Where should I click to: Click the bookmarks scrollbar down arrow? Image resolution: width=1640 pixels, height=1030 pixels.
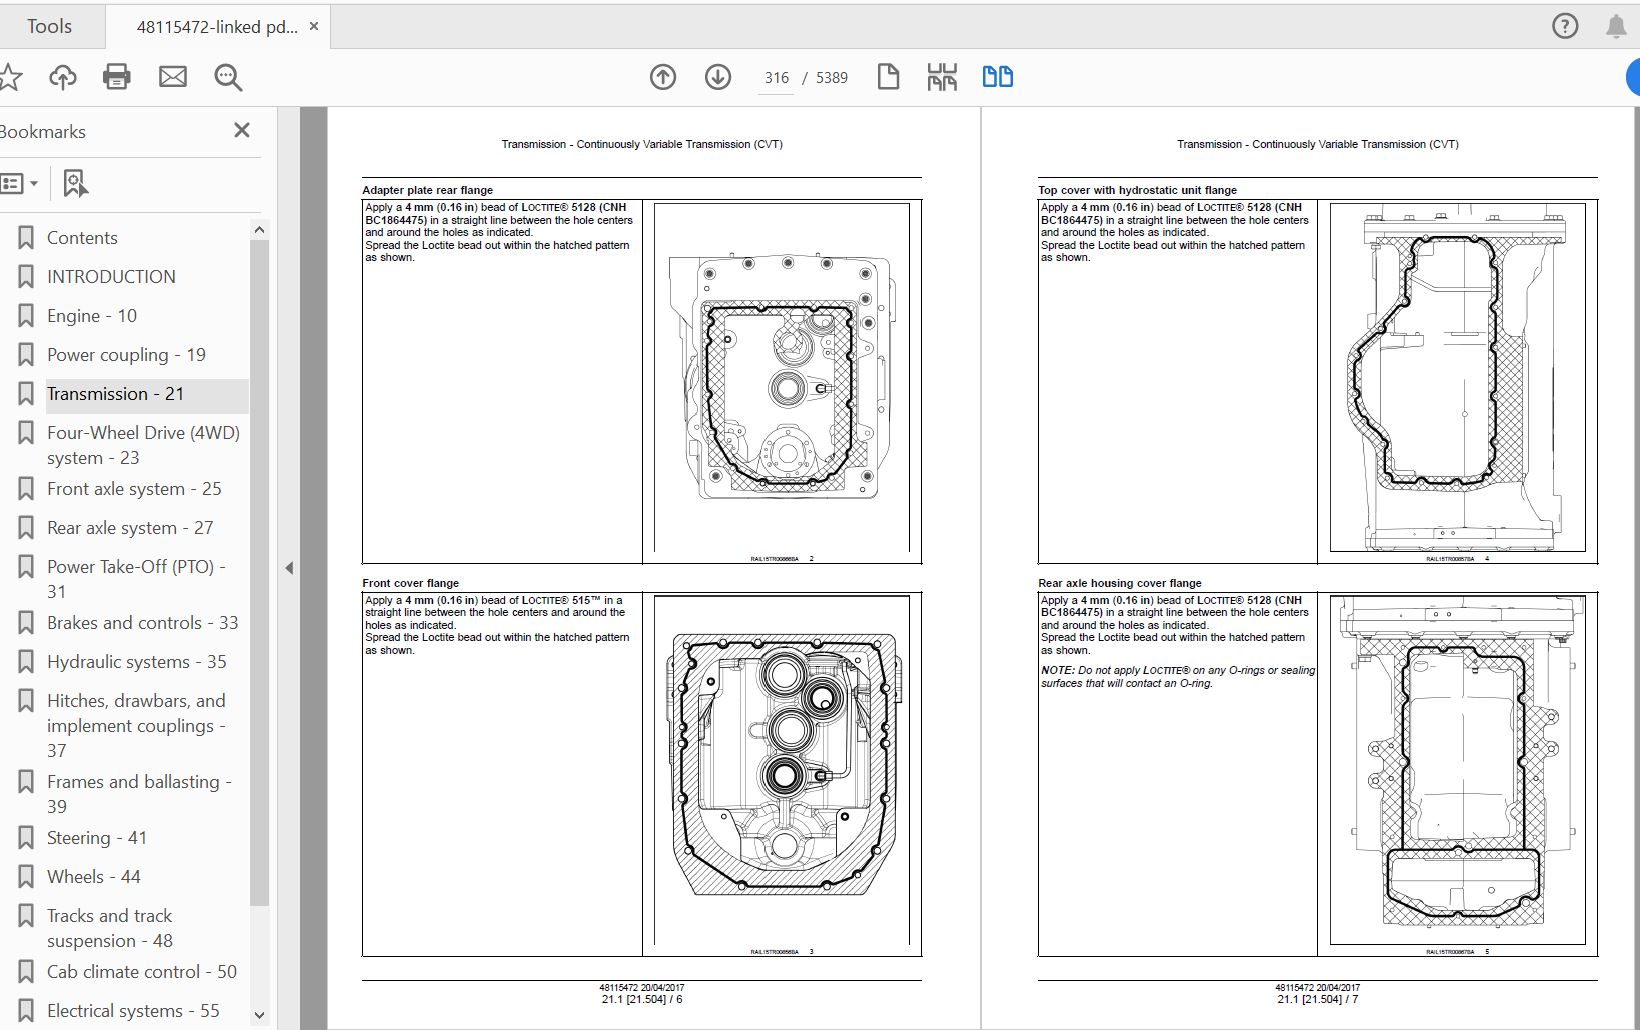pyautogui.click(x=259, y=1015)
